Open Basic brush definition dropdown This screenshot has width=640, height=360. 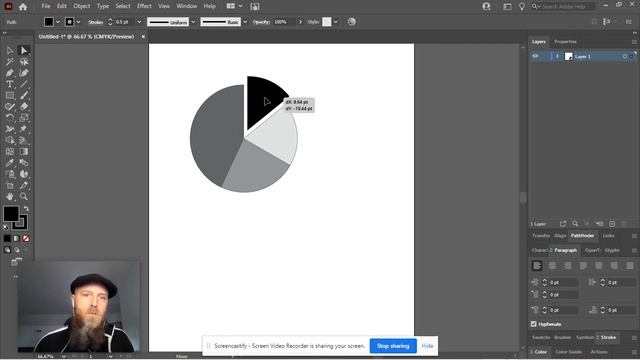(x=245, y=22)
